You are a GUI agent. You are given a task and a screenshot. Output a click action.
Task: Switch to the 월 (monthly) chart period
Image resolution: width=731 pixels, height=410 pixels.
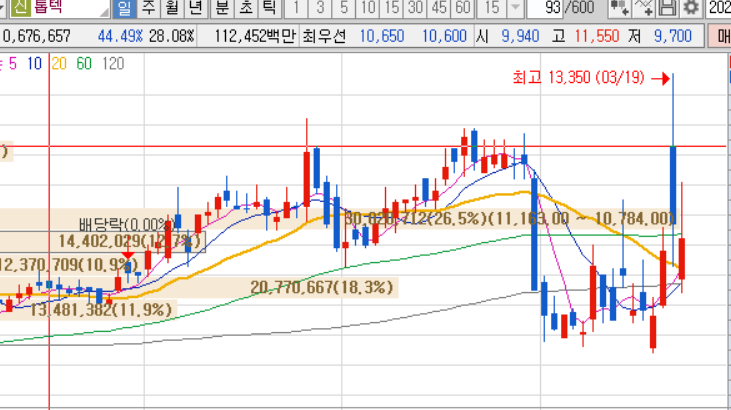pos(172,7)
